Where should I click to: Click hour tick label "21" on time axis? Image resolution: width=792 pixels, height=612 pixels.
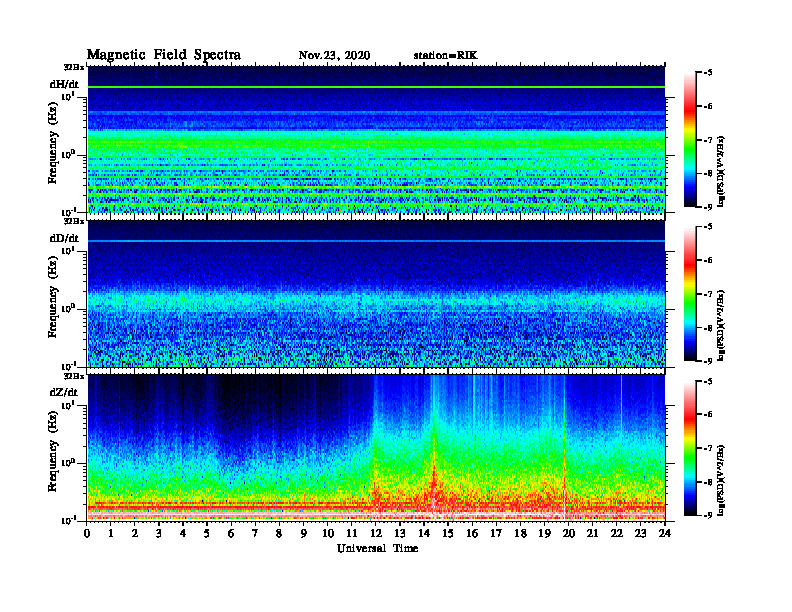point(592,533)
